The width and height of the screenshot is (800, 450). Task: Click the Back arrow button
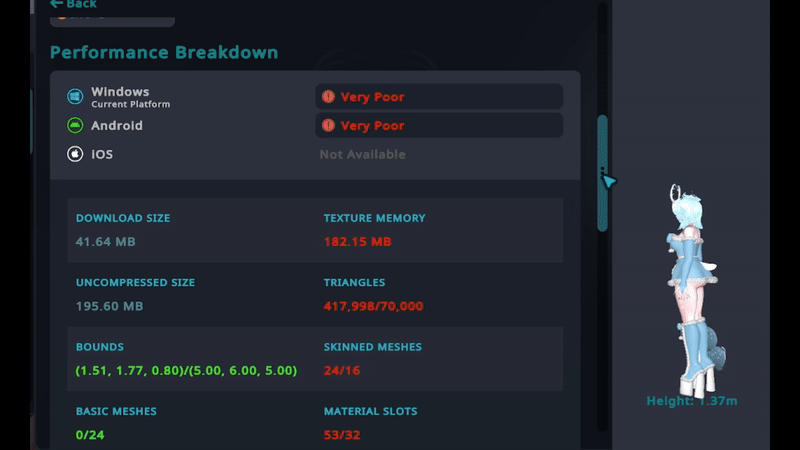[x=72, y=5]
